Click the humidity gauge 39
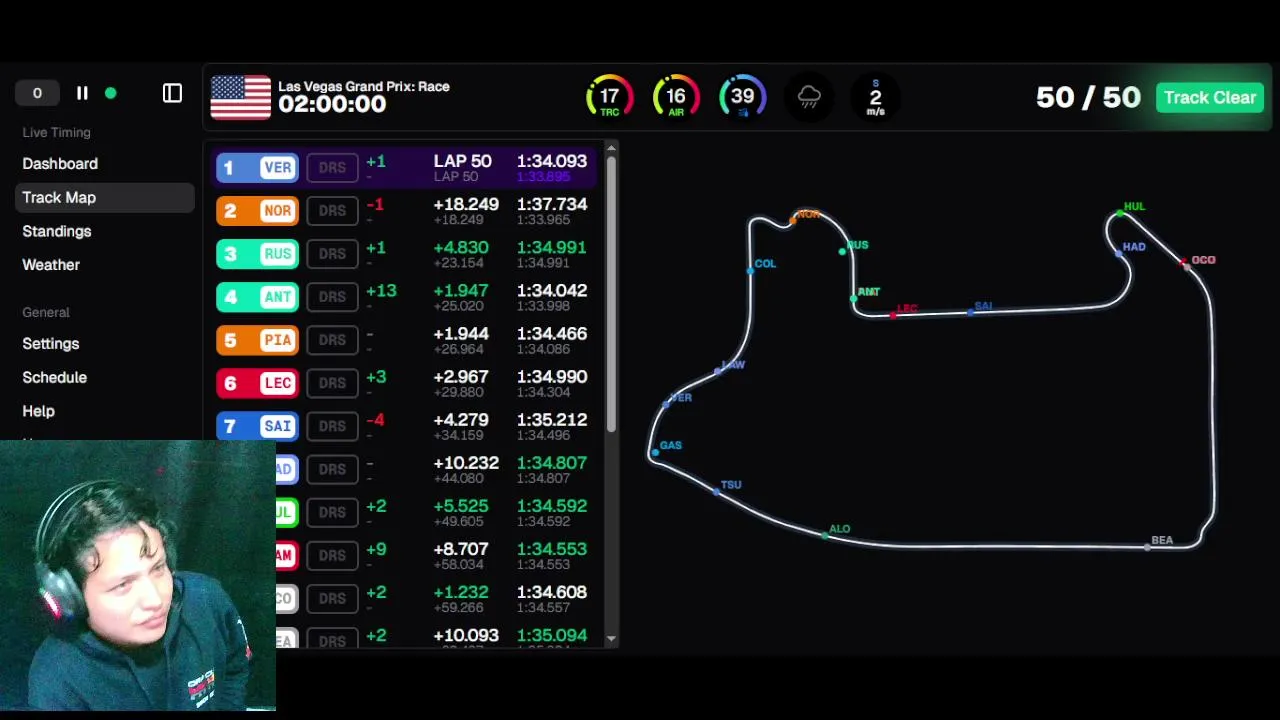The height and width of the screenshot is (720, 1280). [742, 98]
